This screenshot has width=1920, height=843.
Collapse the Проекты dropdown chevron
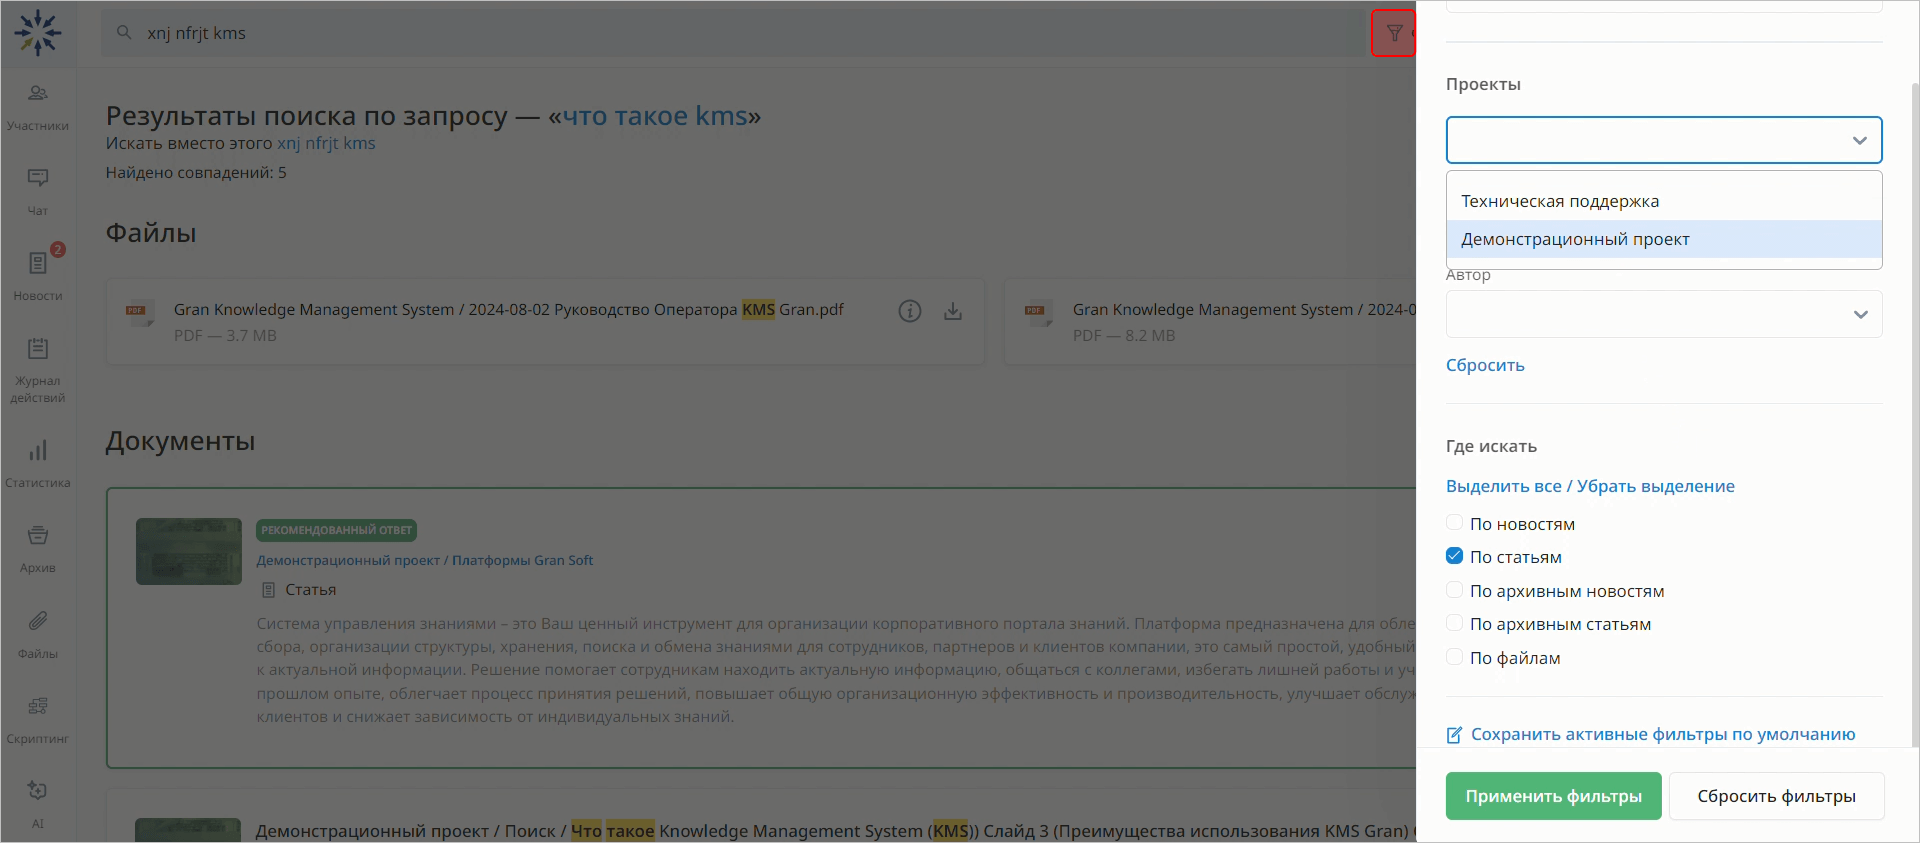point(1859,140)
